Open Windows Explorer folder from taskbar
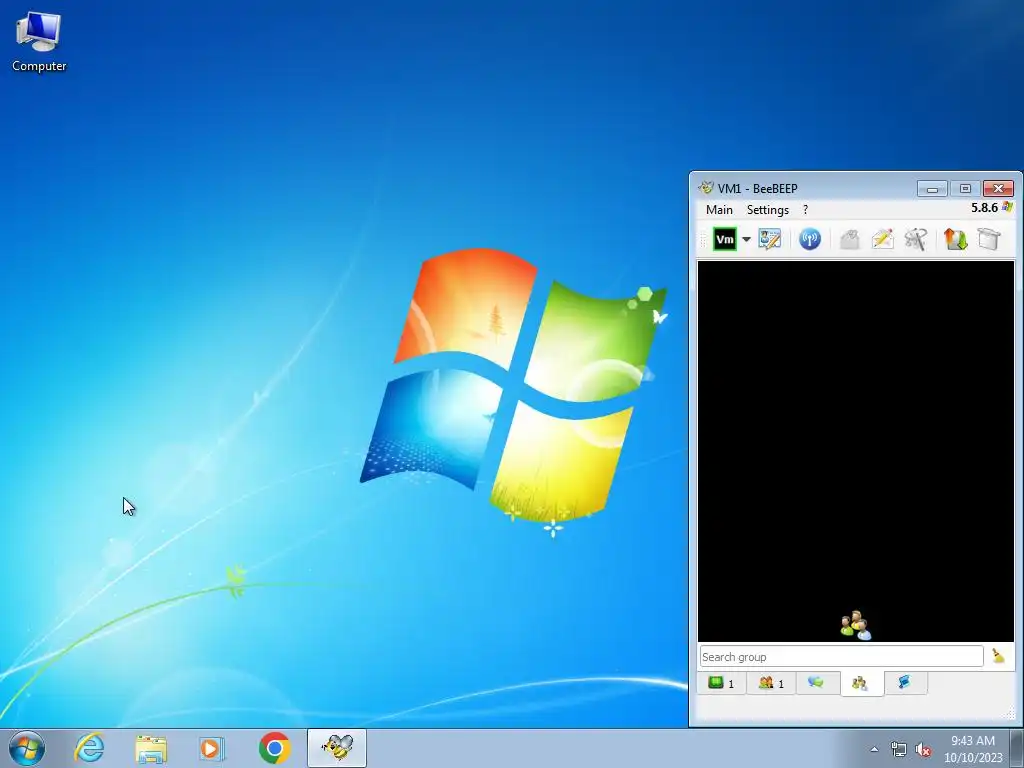Image resolution: width=1024 pixels, height=768 pixels. click(x=151, y=748)
